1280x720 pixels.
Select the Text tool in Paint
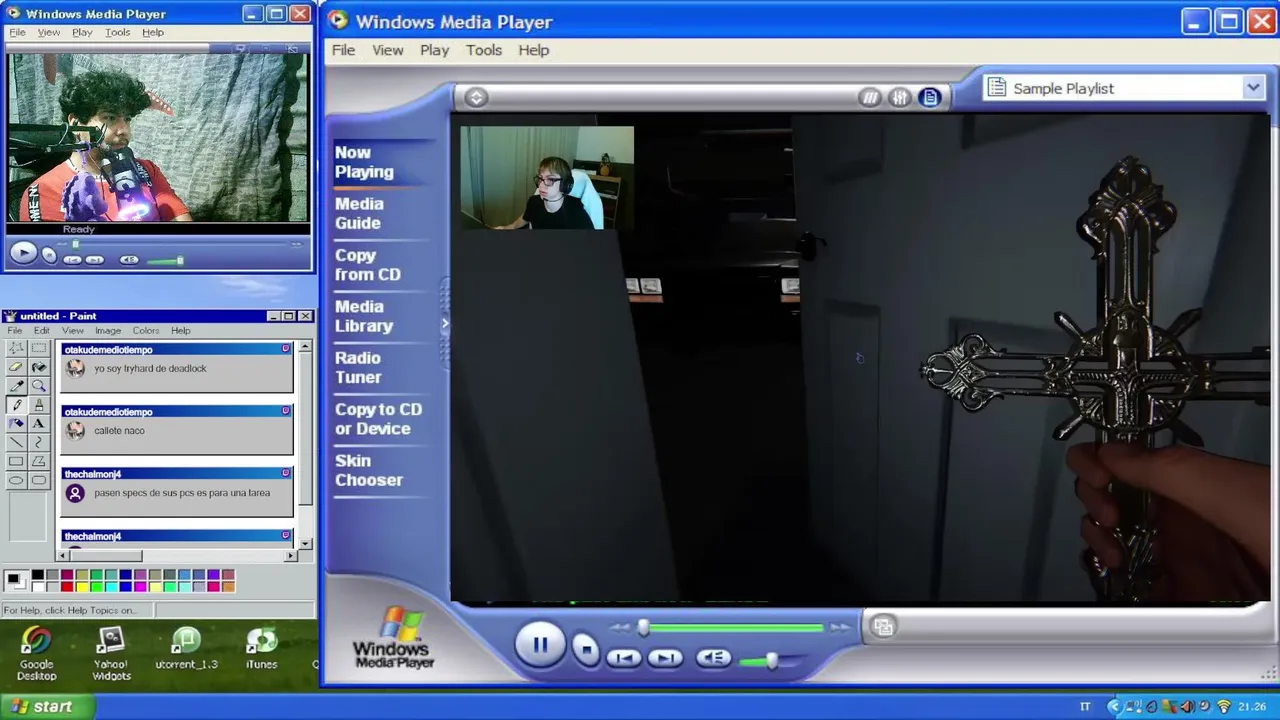point(38,424)
